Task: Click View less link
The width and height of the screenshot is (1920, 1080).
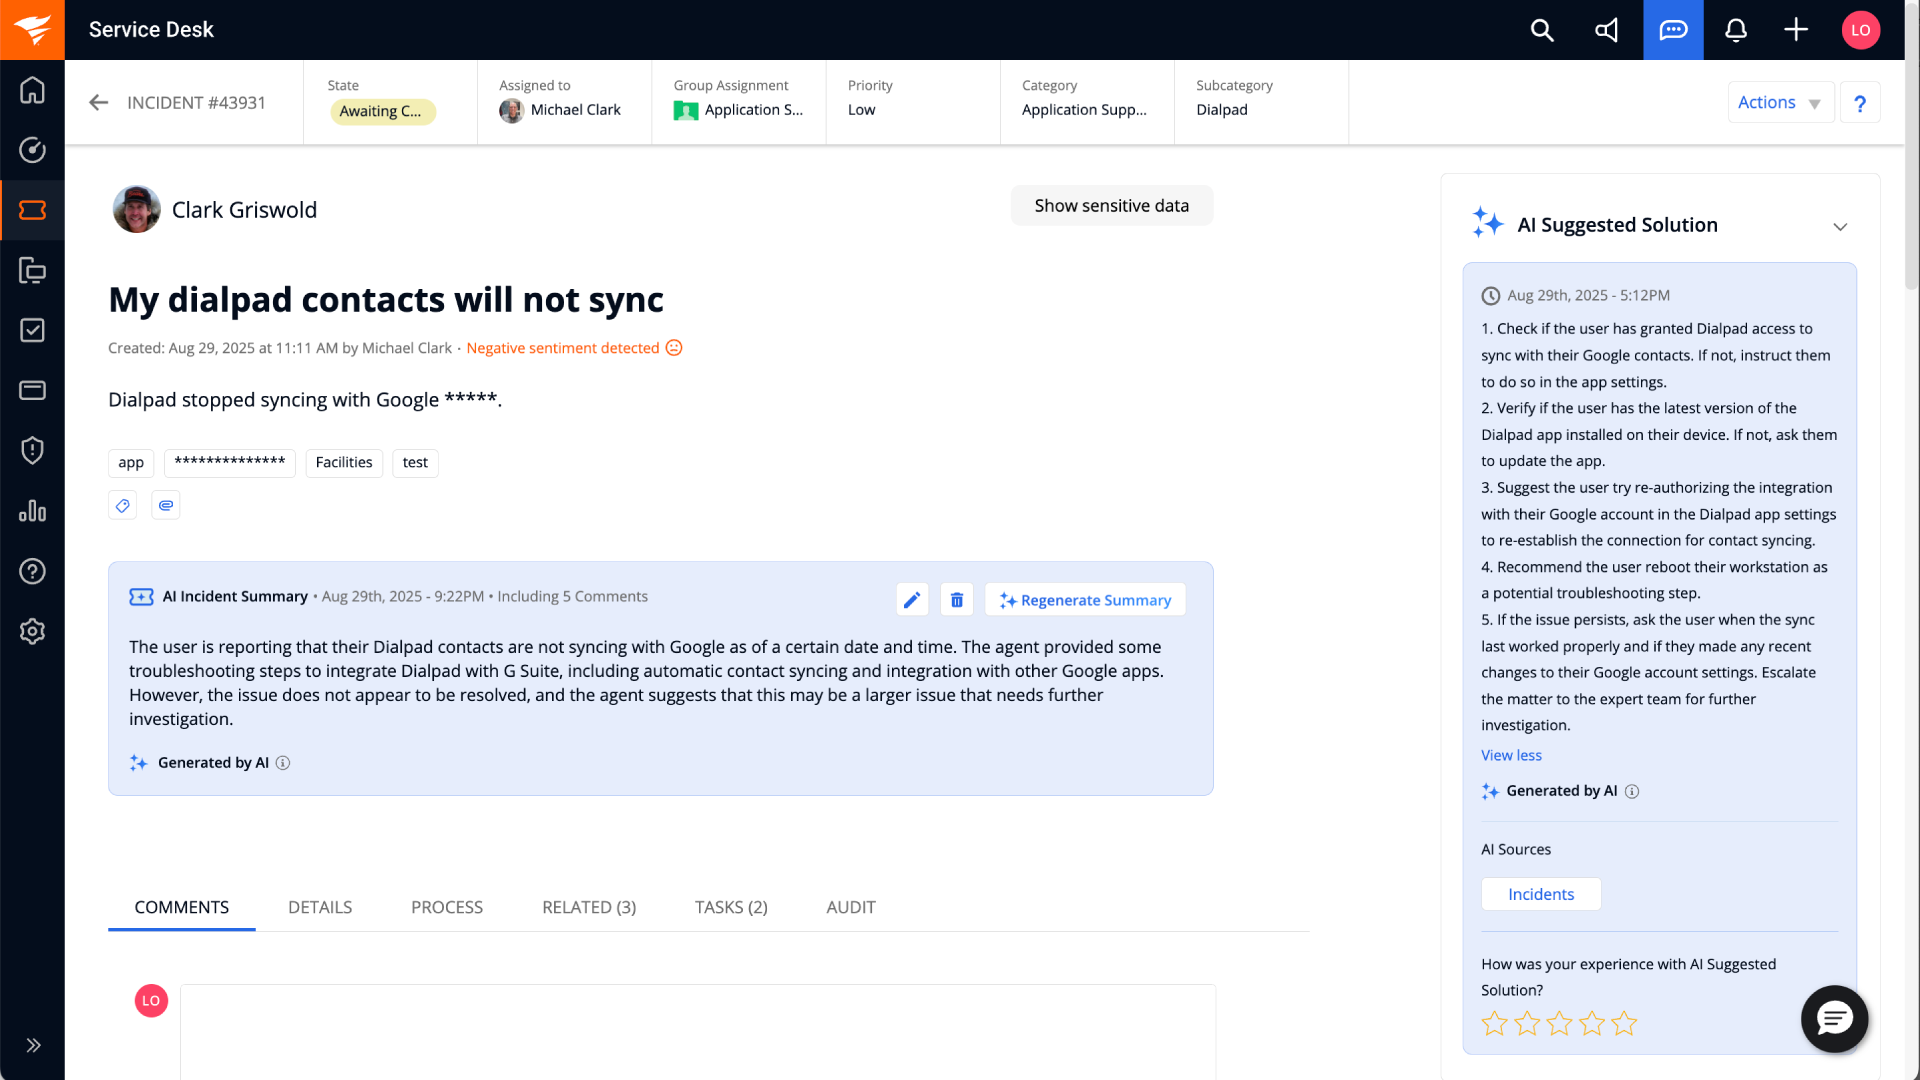Action: 1511,755
